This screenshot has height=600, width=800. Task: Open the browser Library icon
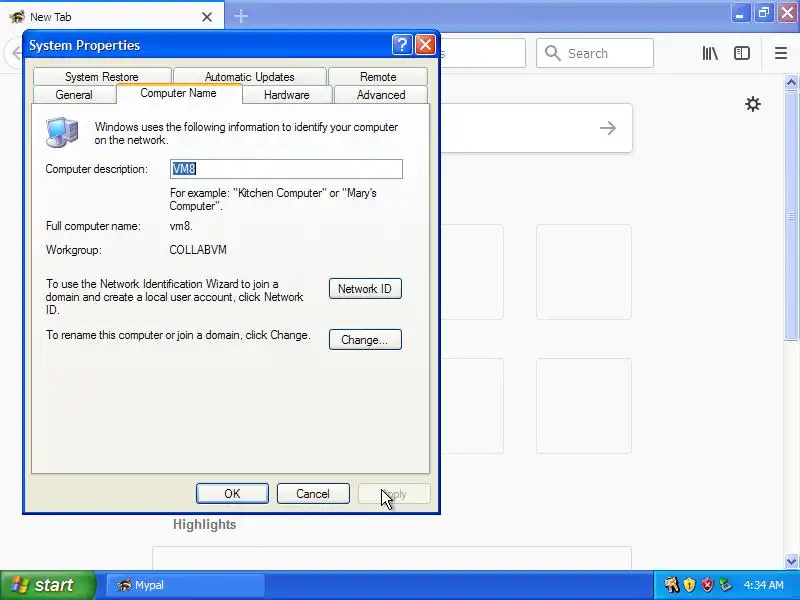coord(710,53)
